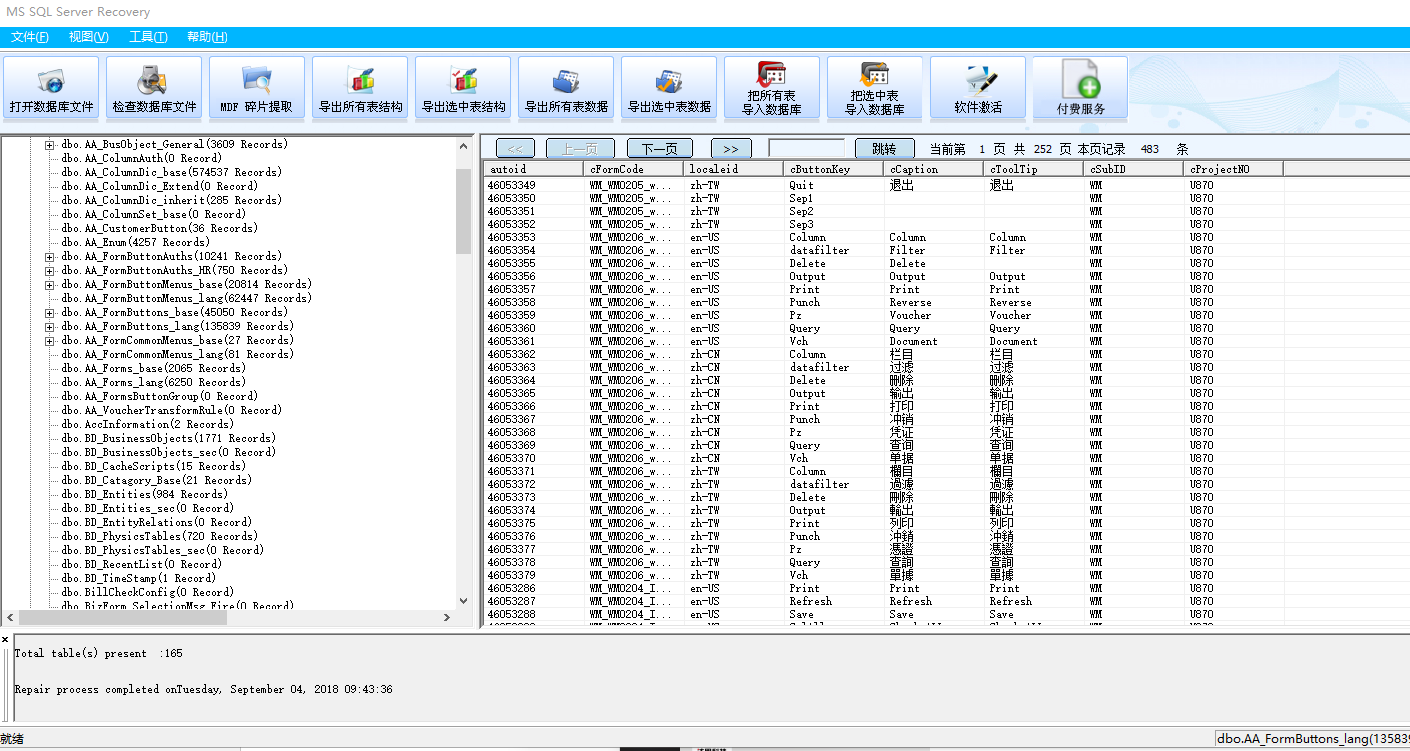This screenshot has height=751, width=1410.
Task: Expand dbo.AA_FormButtonAuths tree node
Action: (x=50, y=256)
